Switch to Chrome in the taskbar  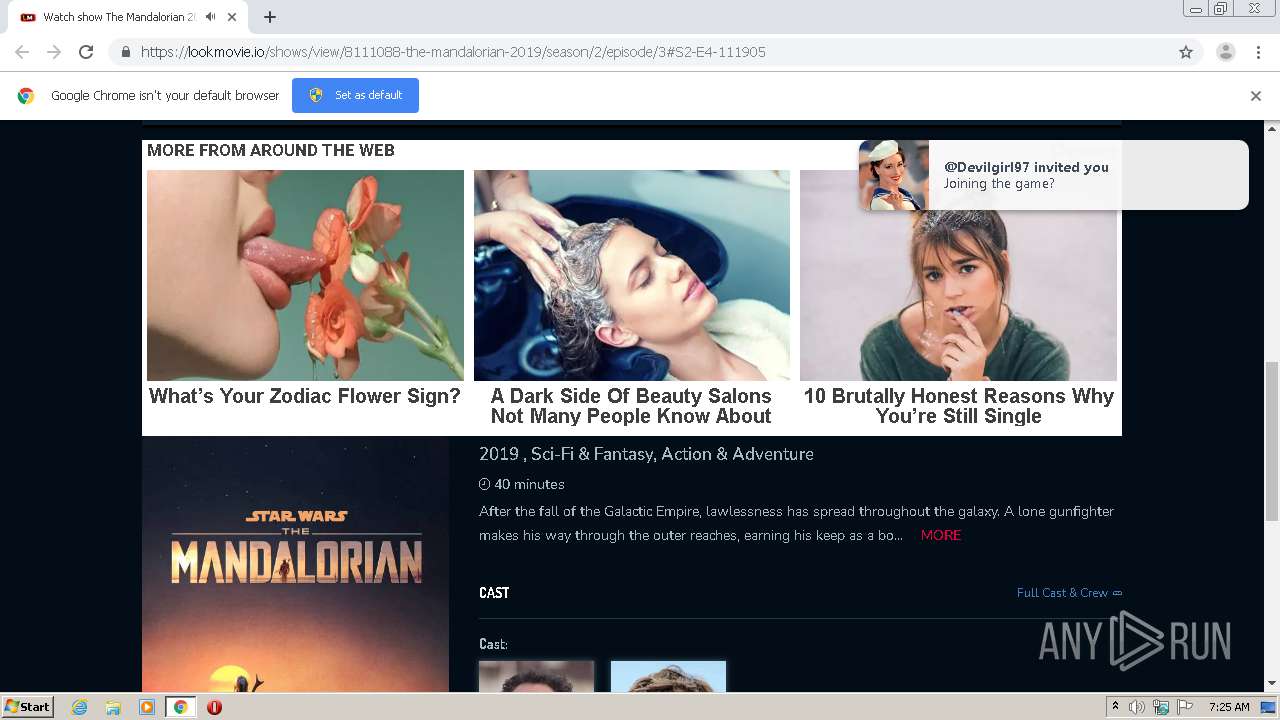[180, 707]
